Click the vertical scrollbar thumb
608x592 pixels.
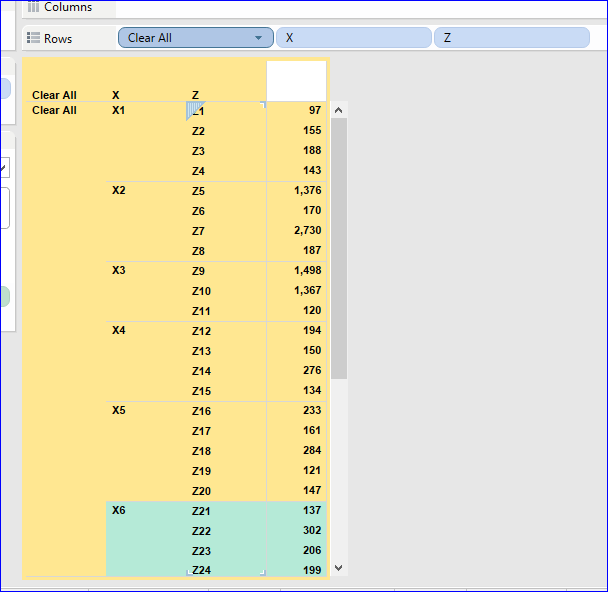coord(339,248)
